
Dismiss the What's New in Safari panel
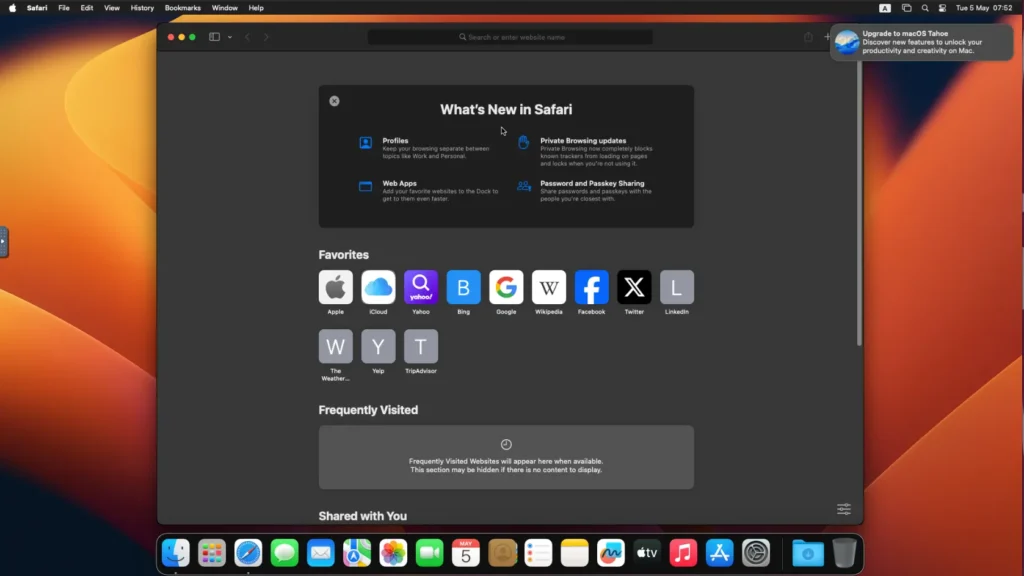point(334,101)
